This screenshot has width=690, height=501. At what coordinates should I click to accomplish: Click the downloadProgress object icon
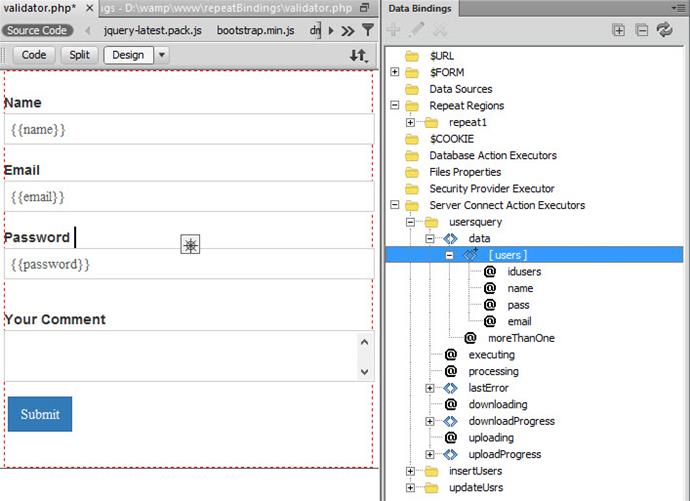pyautogui.click(x=451, y=421)
